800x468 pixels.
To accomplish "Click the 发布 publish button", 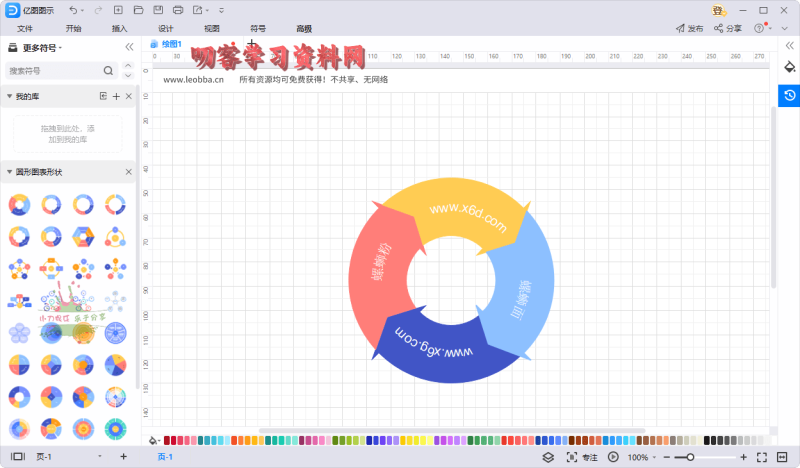I will pos(689,29).
